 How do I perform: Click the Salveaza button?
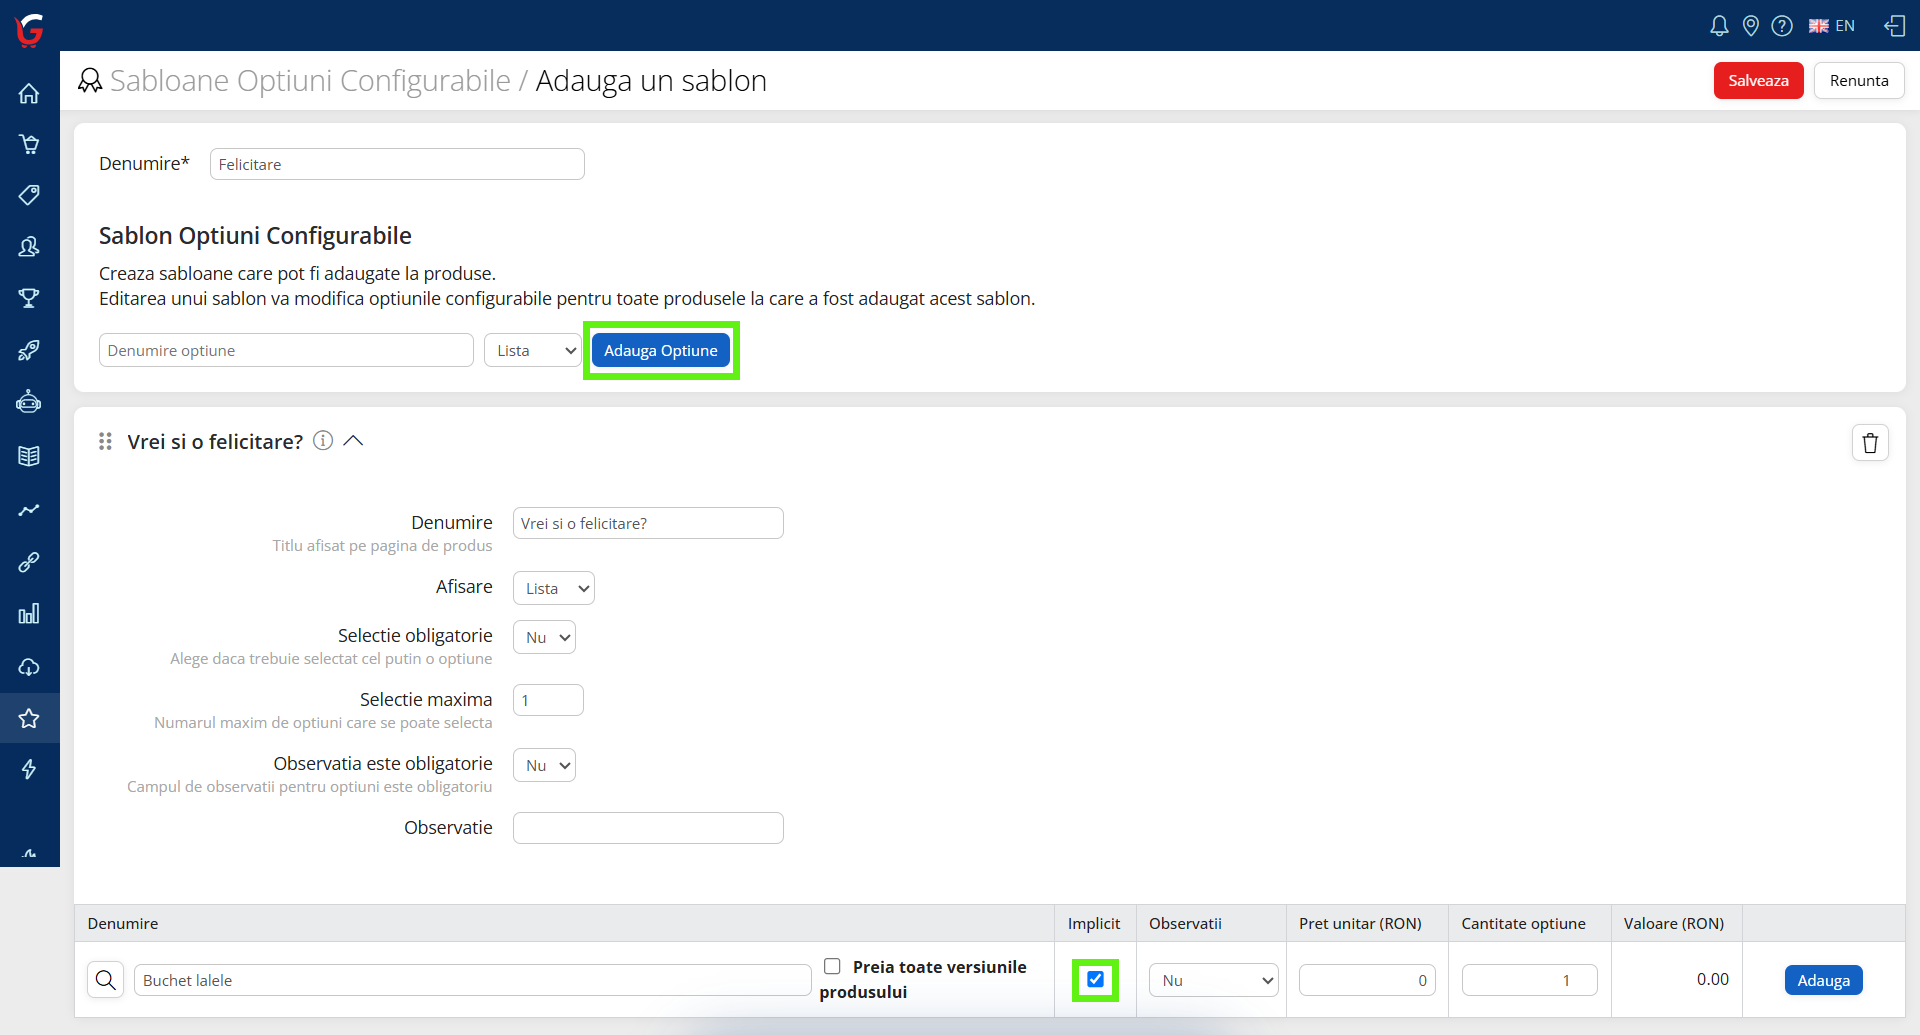1759,81
